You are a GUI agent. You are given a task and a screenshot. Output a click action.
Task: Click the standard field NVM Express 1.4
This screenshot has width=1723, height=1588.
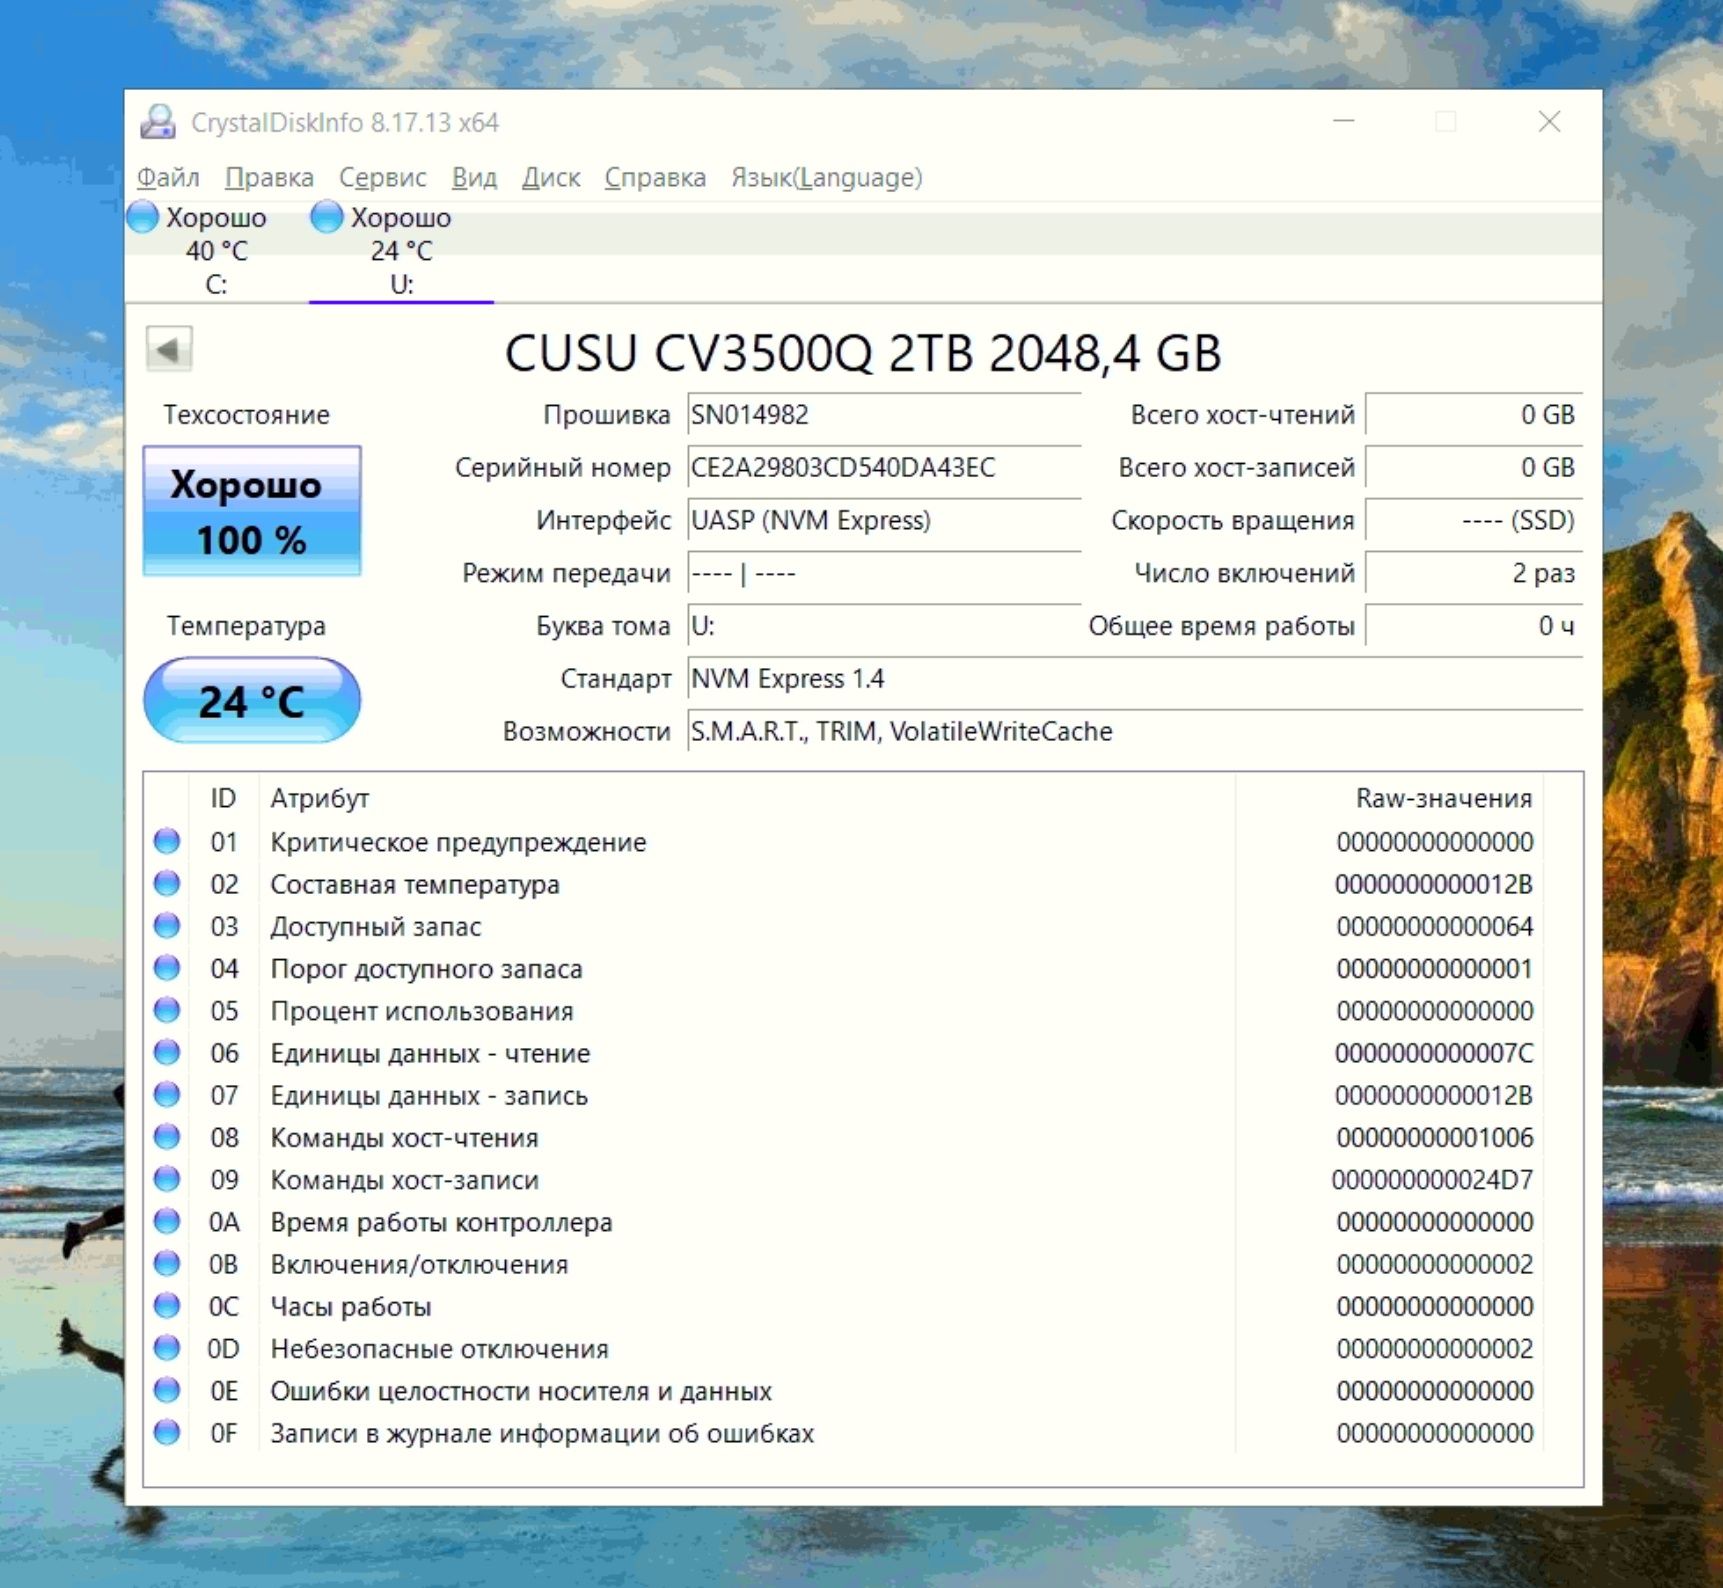coord(1135,679)
